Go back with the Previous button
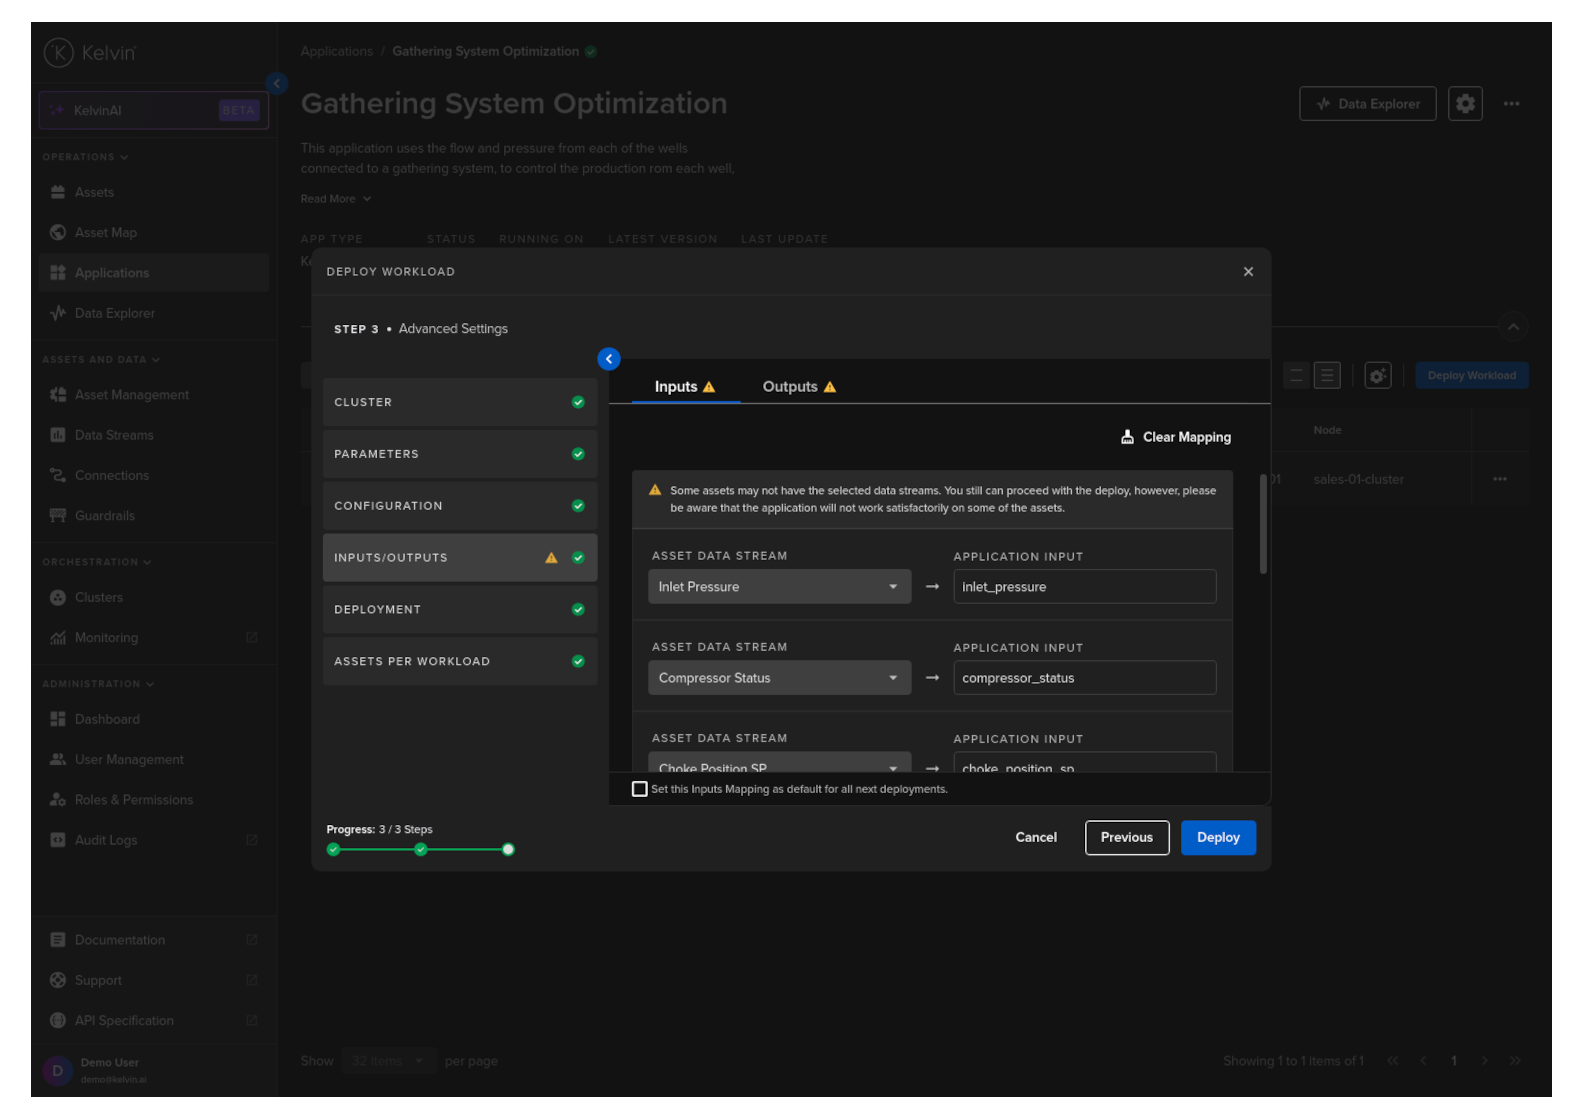The height and width of the screenshot is (1120, 1584). pos(1126,838)
